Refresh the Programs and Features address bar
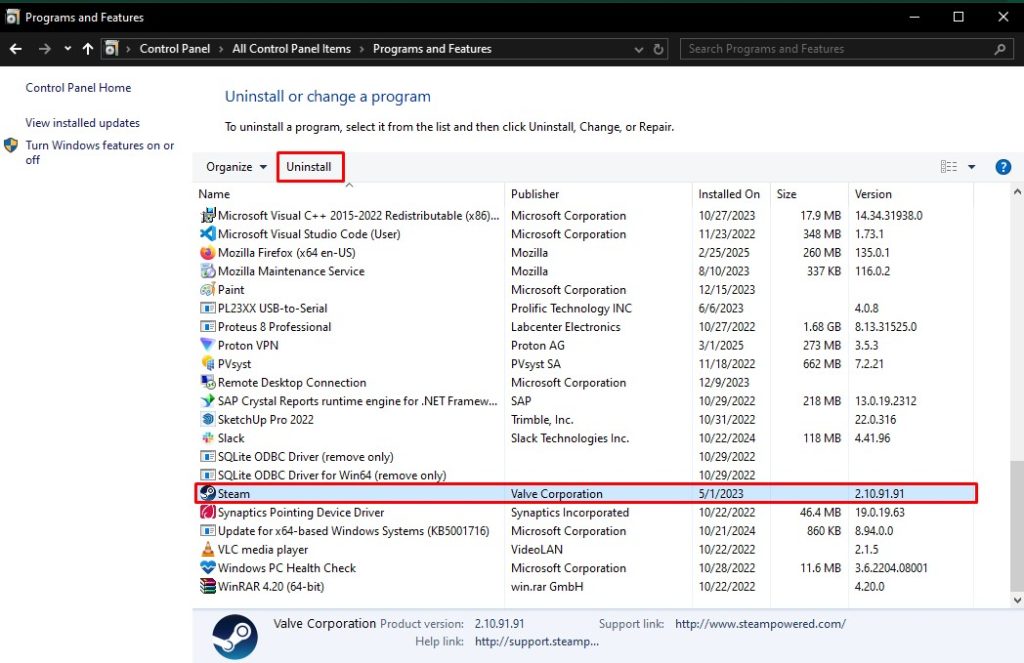Image resolution: width=1024 pixels, height=663 pixels. [x=658, y=49]
